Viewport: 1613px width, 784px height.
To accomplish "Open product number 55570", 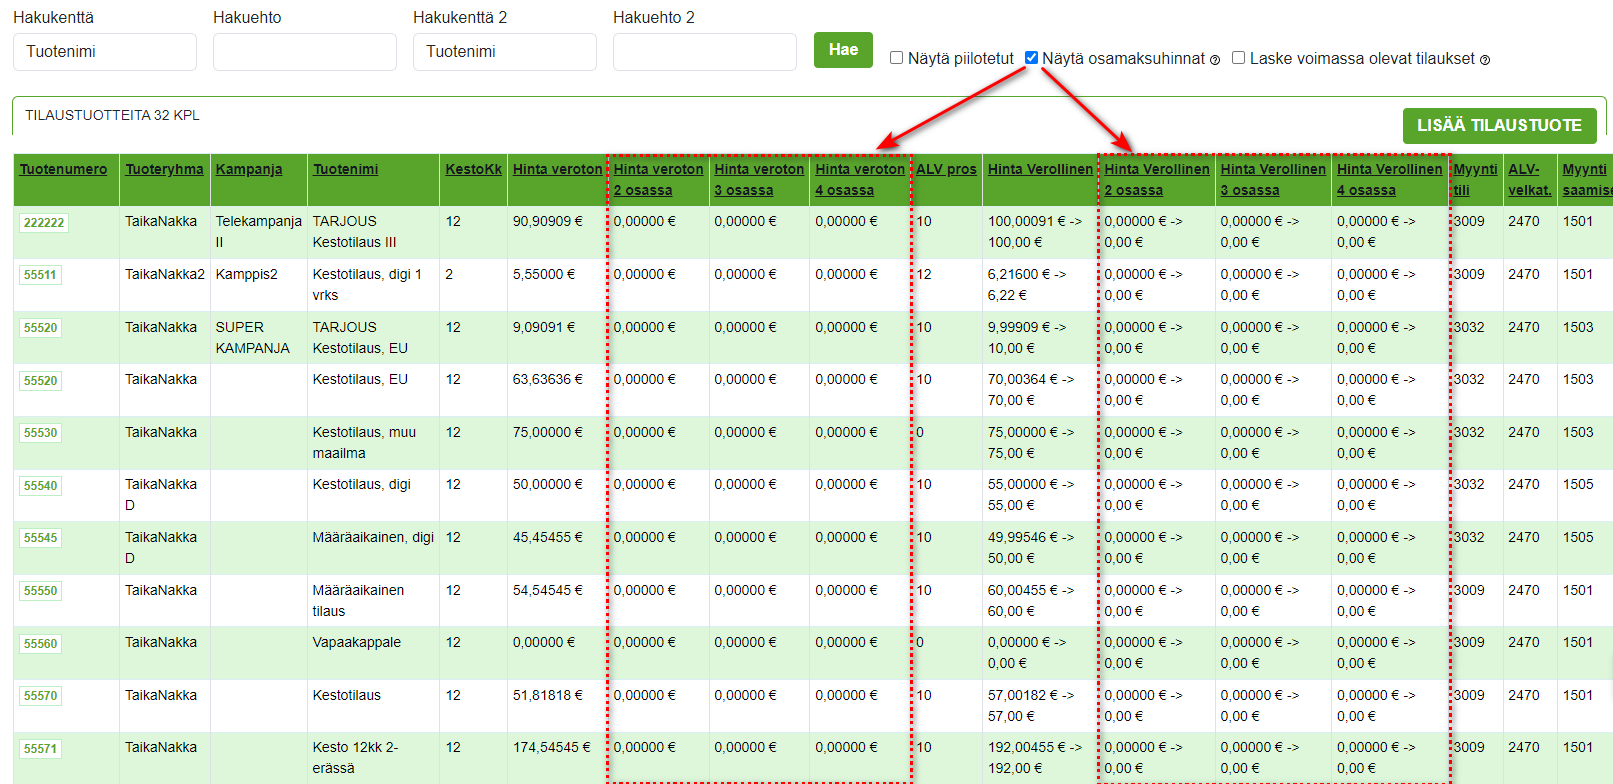I will (41, 696).
